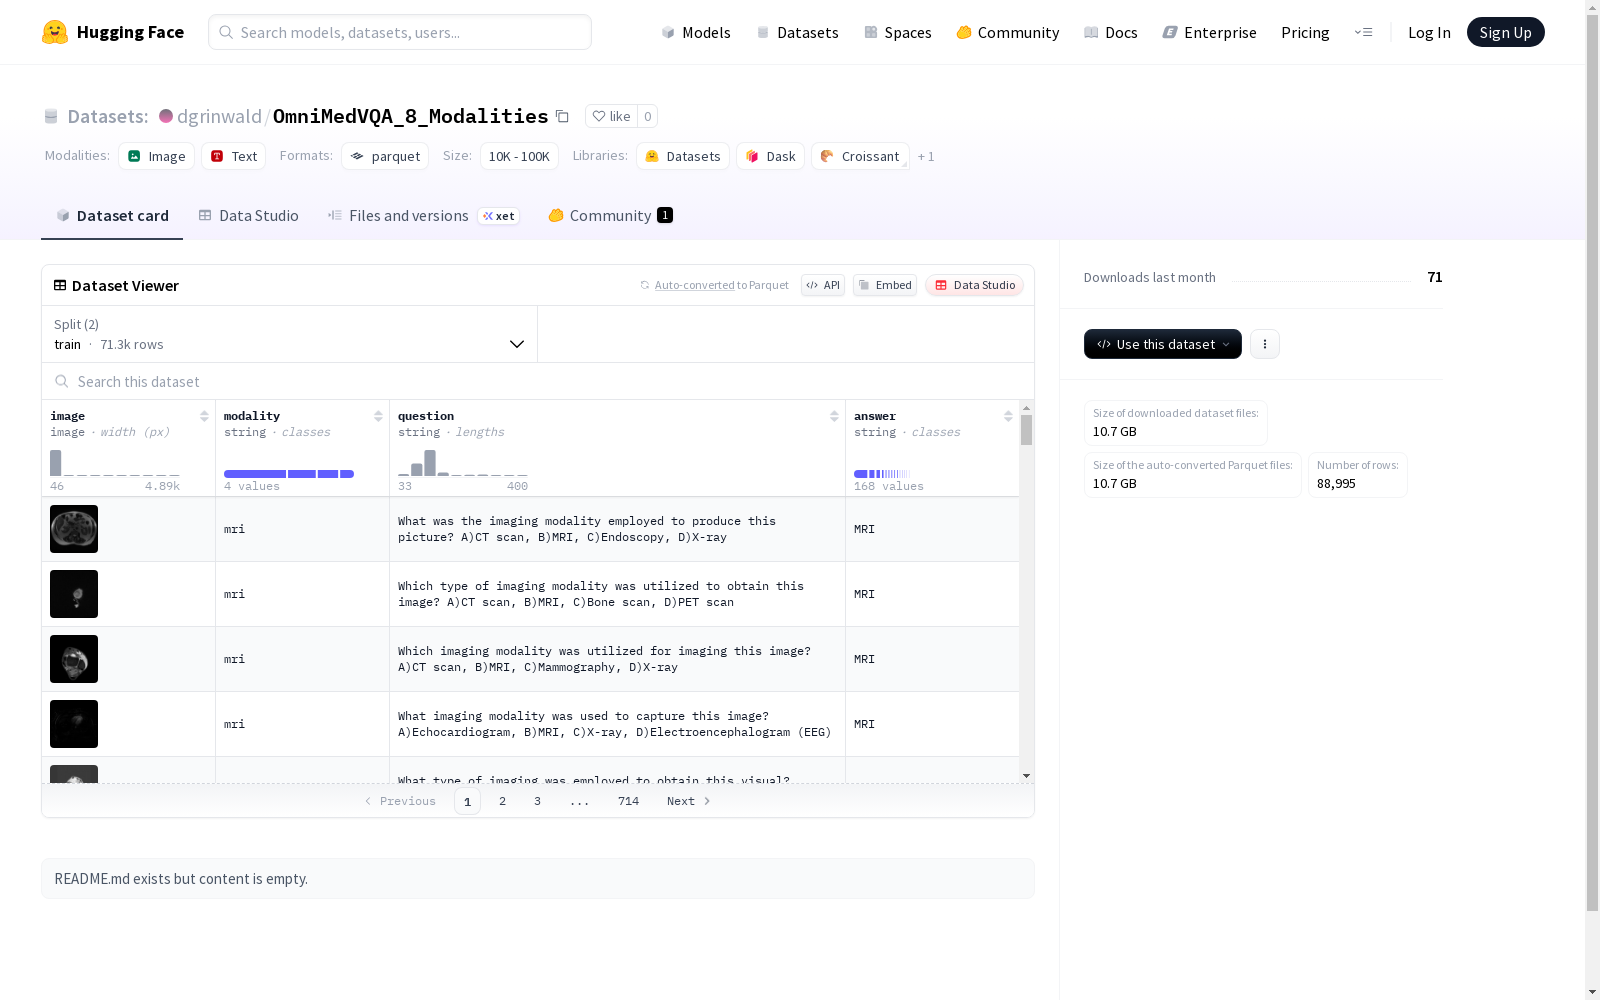The width and height of the screenshot is (1600, 1000).
Task: Filter by the Image modality tag
Action: [x=157, y=156]
